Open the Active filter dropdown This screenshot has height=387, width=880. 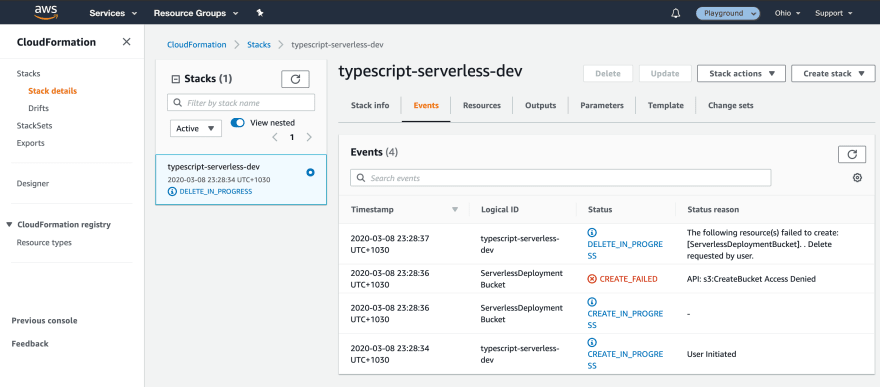coord(196,128)
